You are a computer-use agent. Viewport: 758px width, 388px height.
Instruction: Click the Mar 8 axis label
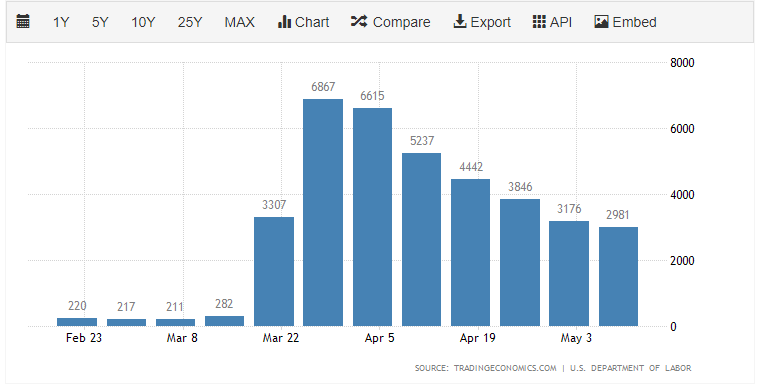(182, 338)
